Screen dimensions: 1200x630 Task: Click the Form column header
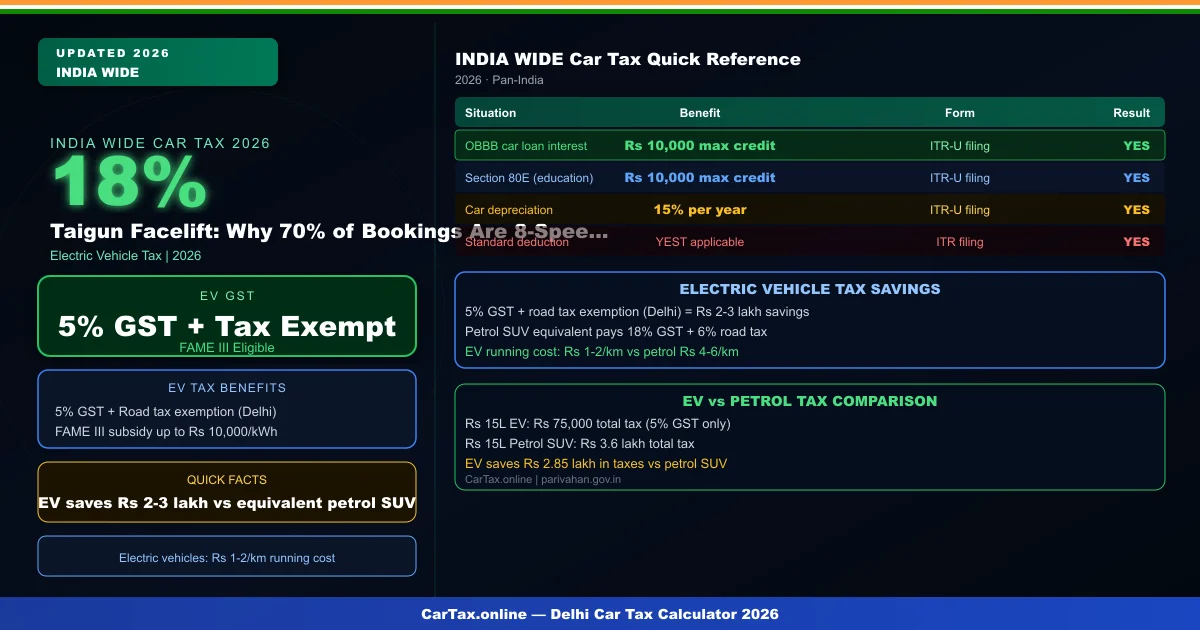[x=960, y=113]
